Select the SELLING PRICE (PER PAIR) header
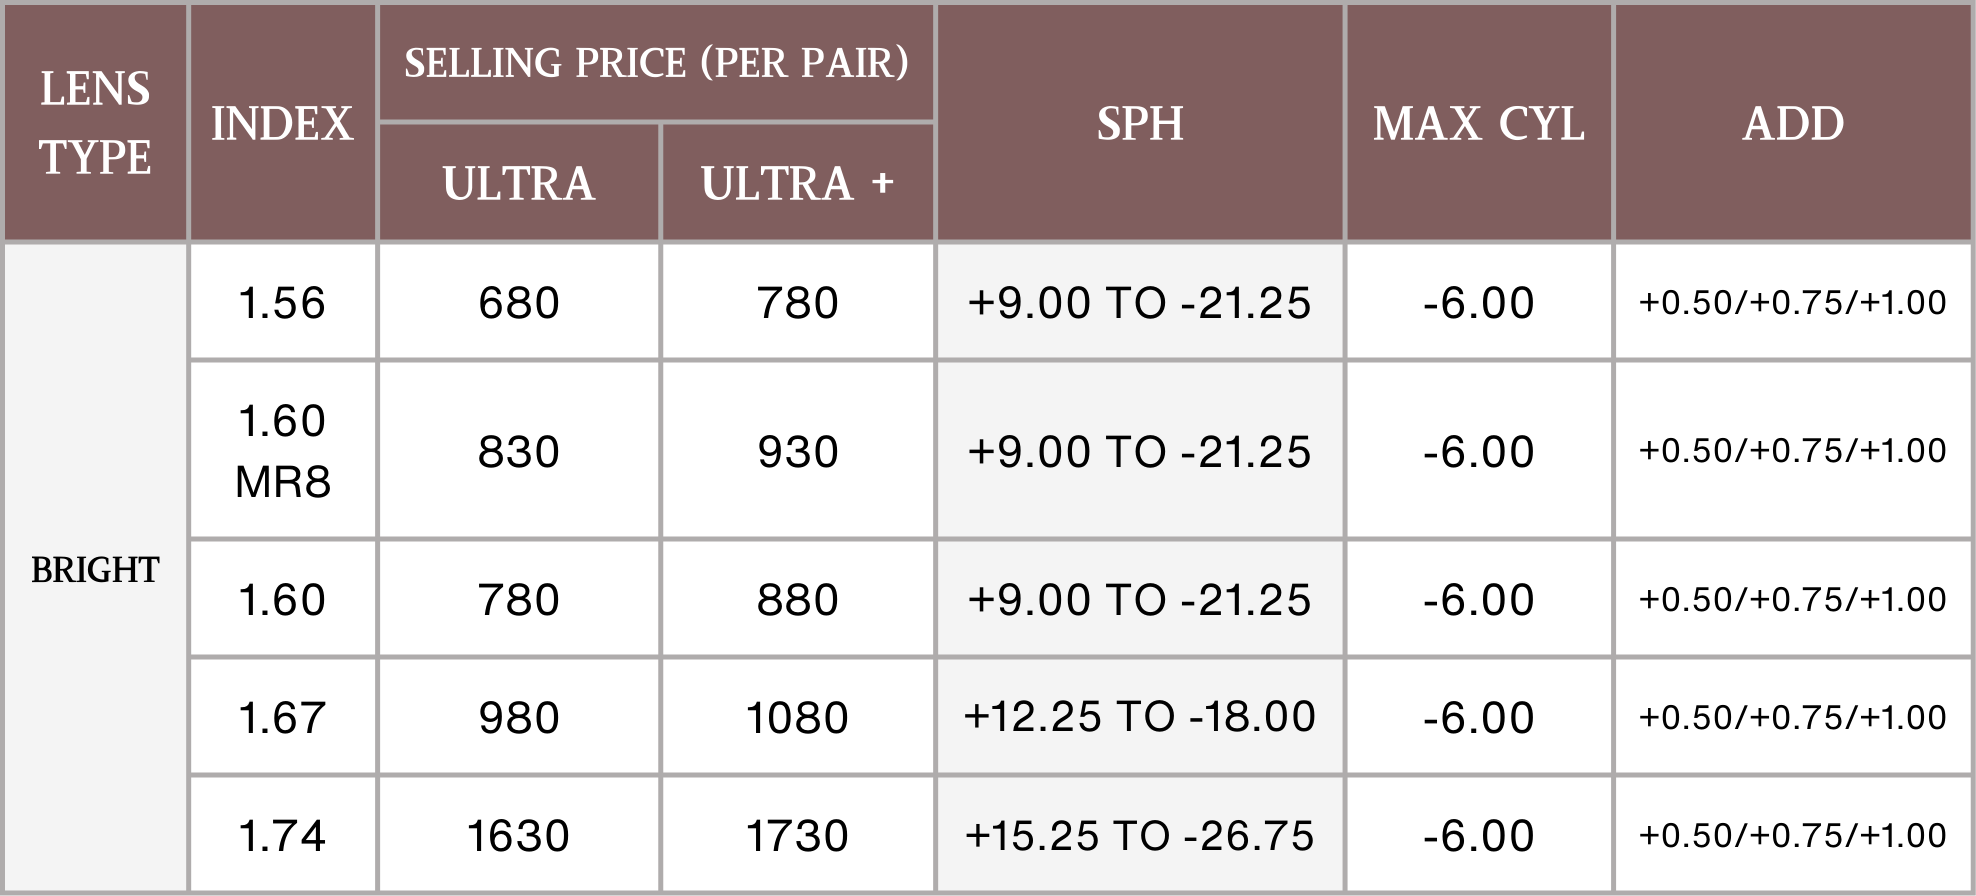This screenshot has width=1976, height=896. pos(656,63)
